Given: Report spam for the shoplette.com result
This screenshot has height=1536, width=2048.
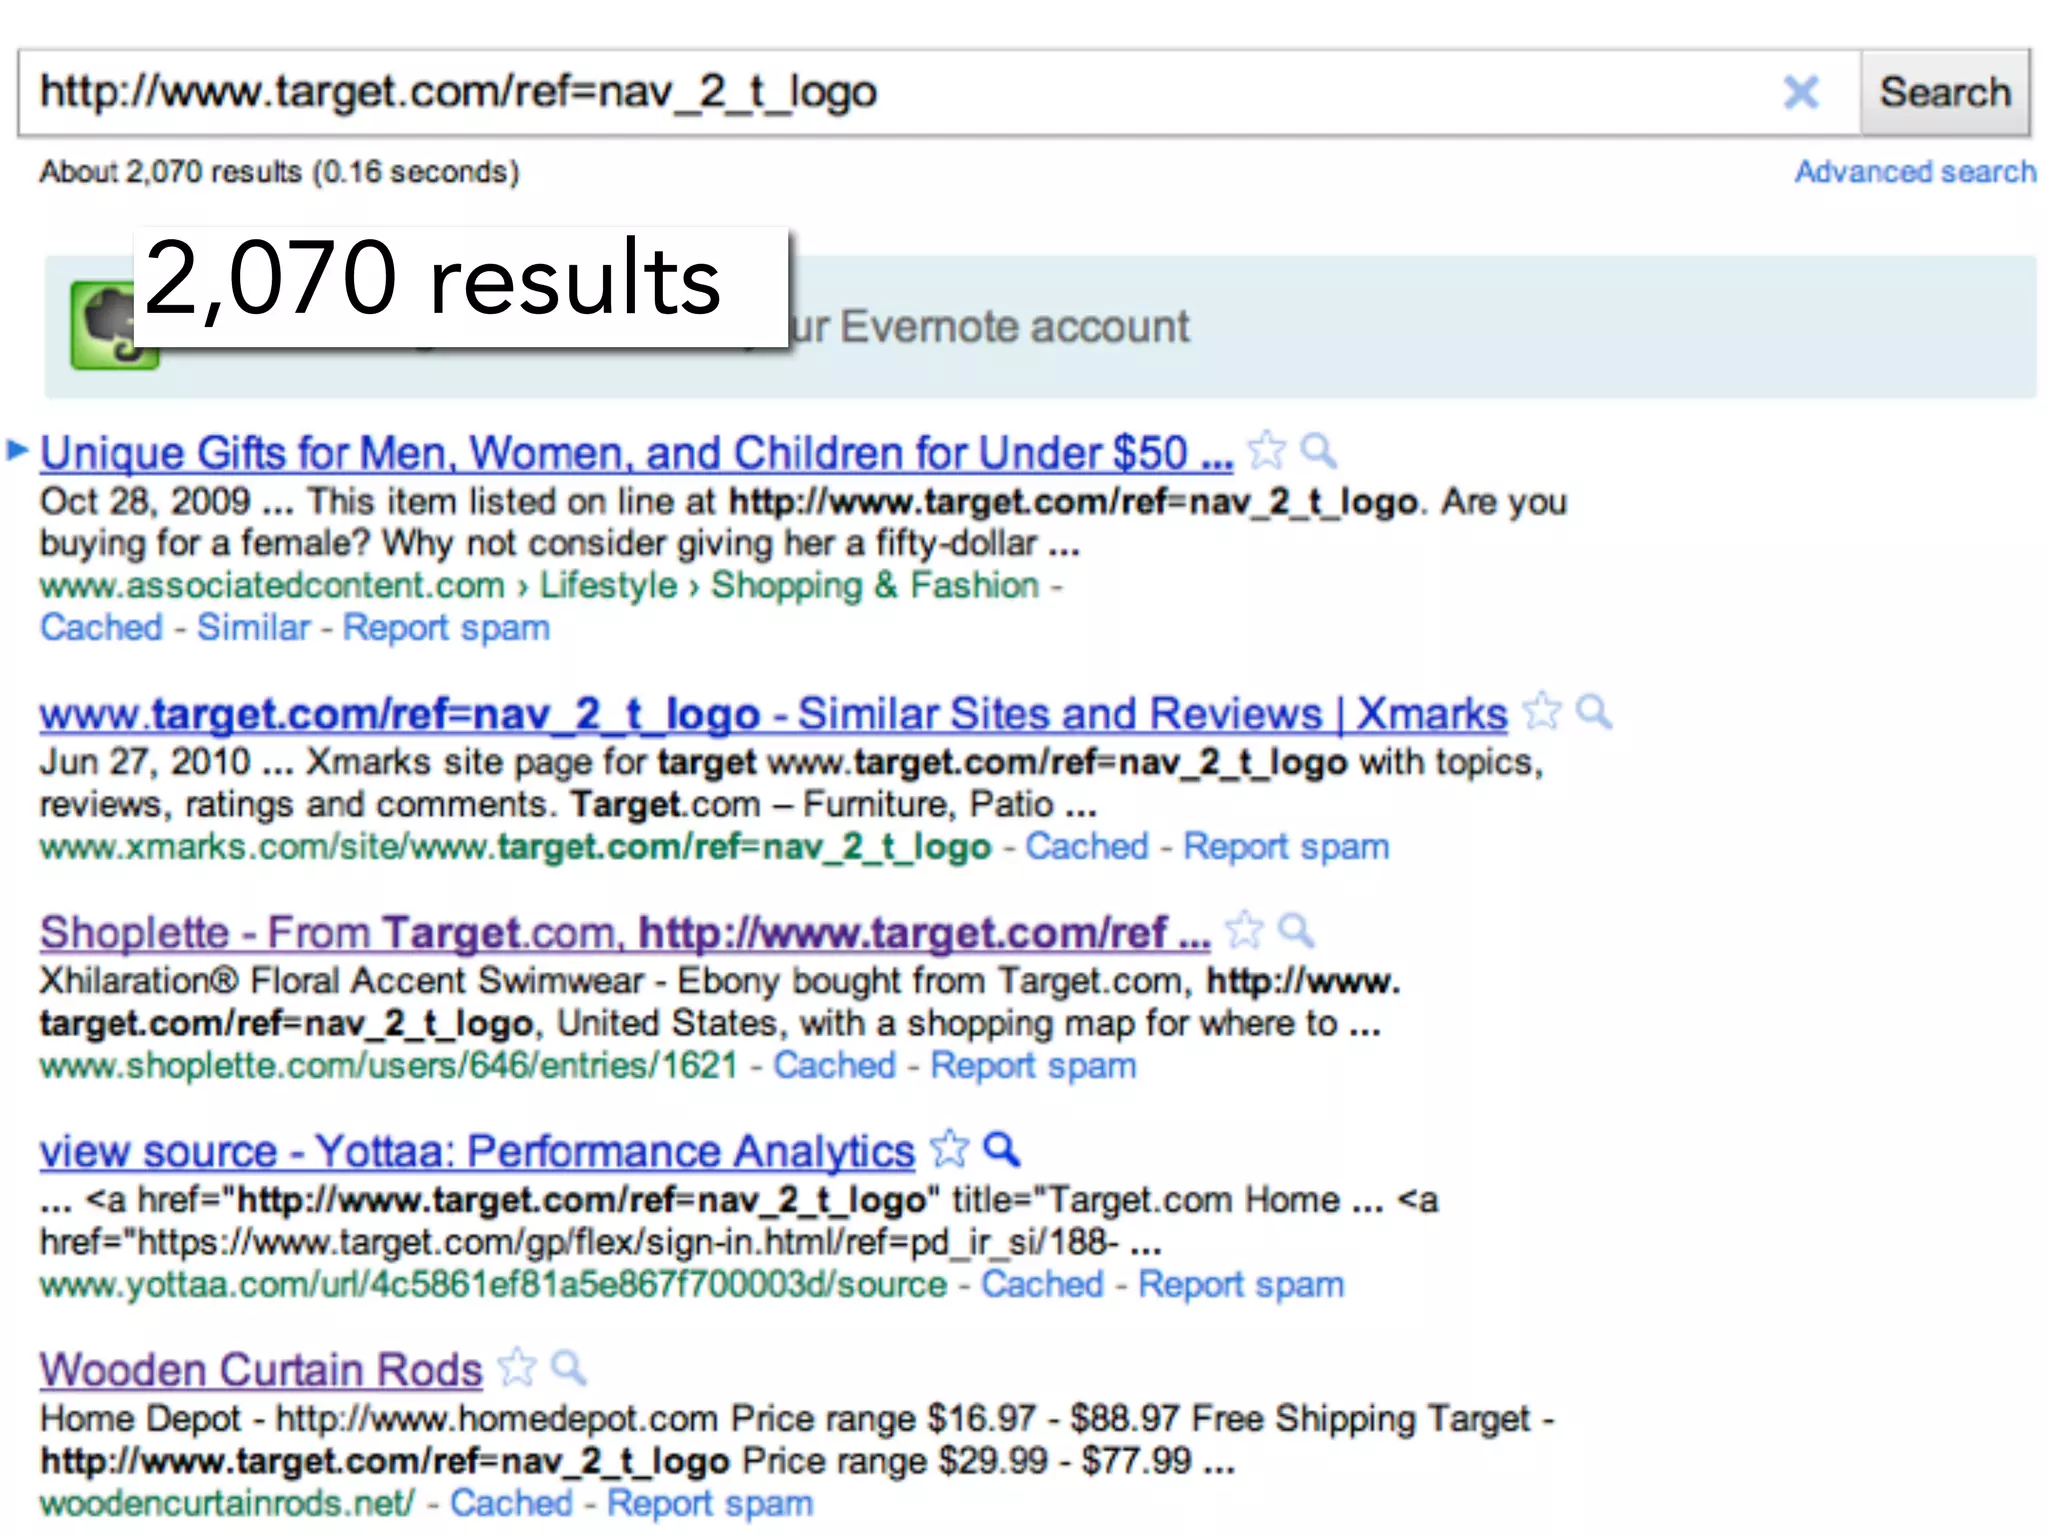Looking at the screenshot, I should pyautogui.click(x=1033, y=1067).
